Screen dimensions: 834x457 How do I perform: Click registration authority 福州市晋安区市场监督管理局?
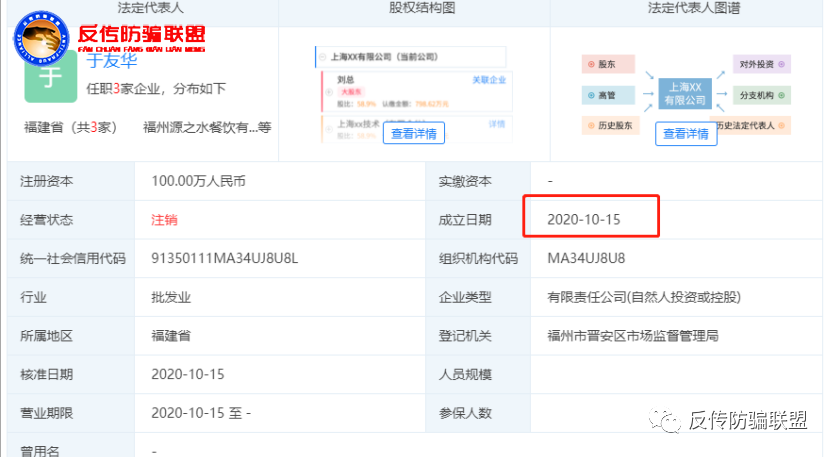(x=633, y=336)
